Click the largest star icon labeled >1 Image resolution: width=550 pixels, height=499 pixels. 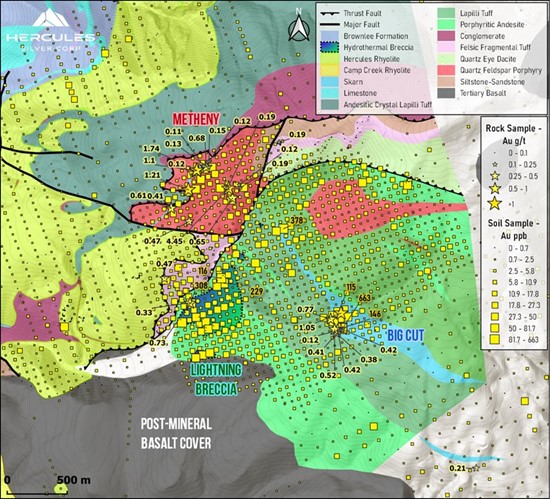coord(495,203)
